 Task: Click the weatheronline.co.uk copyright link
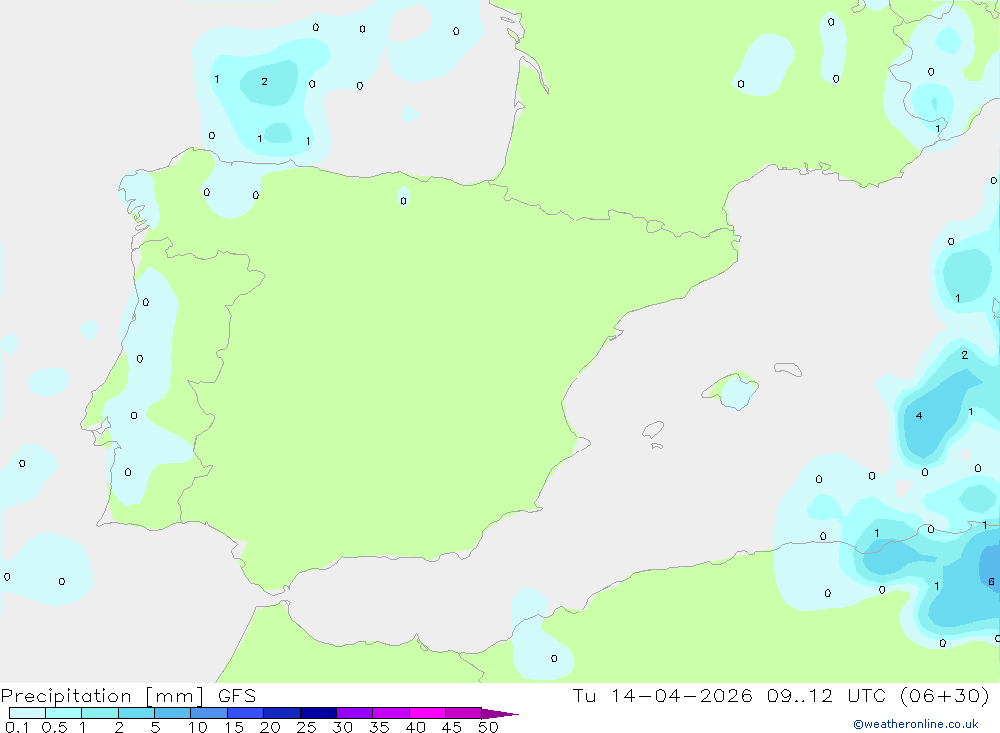coord(916,724)
